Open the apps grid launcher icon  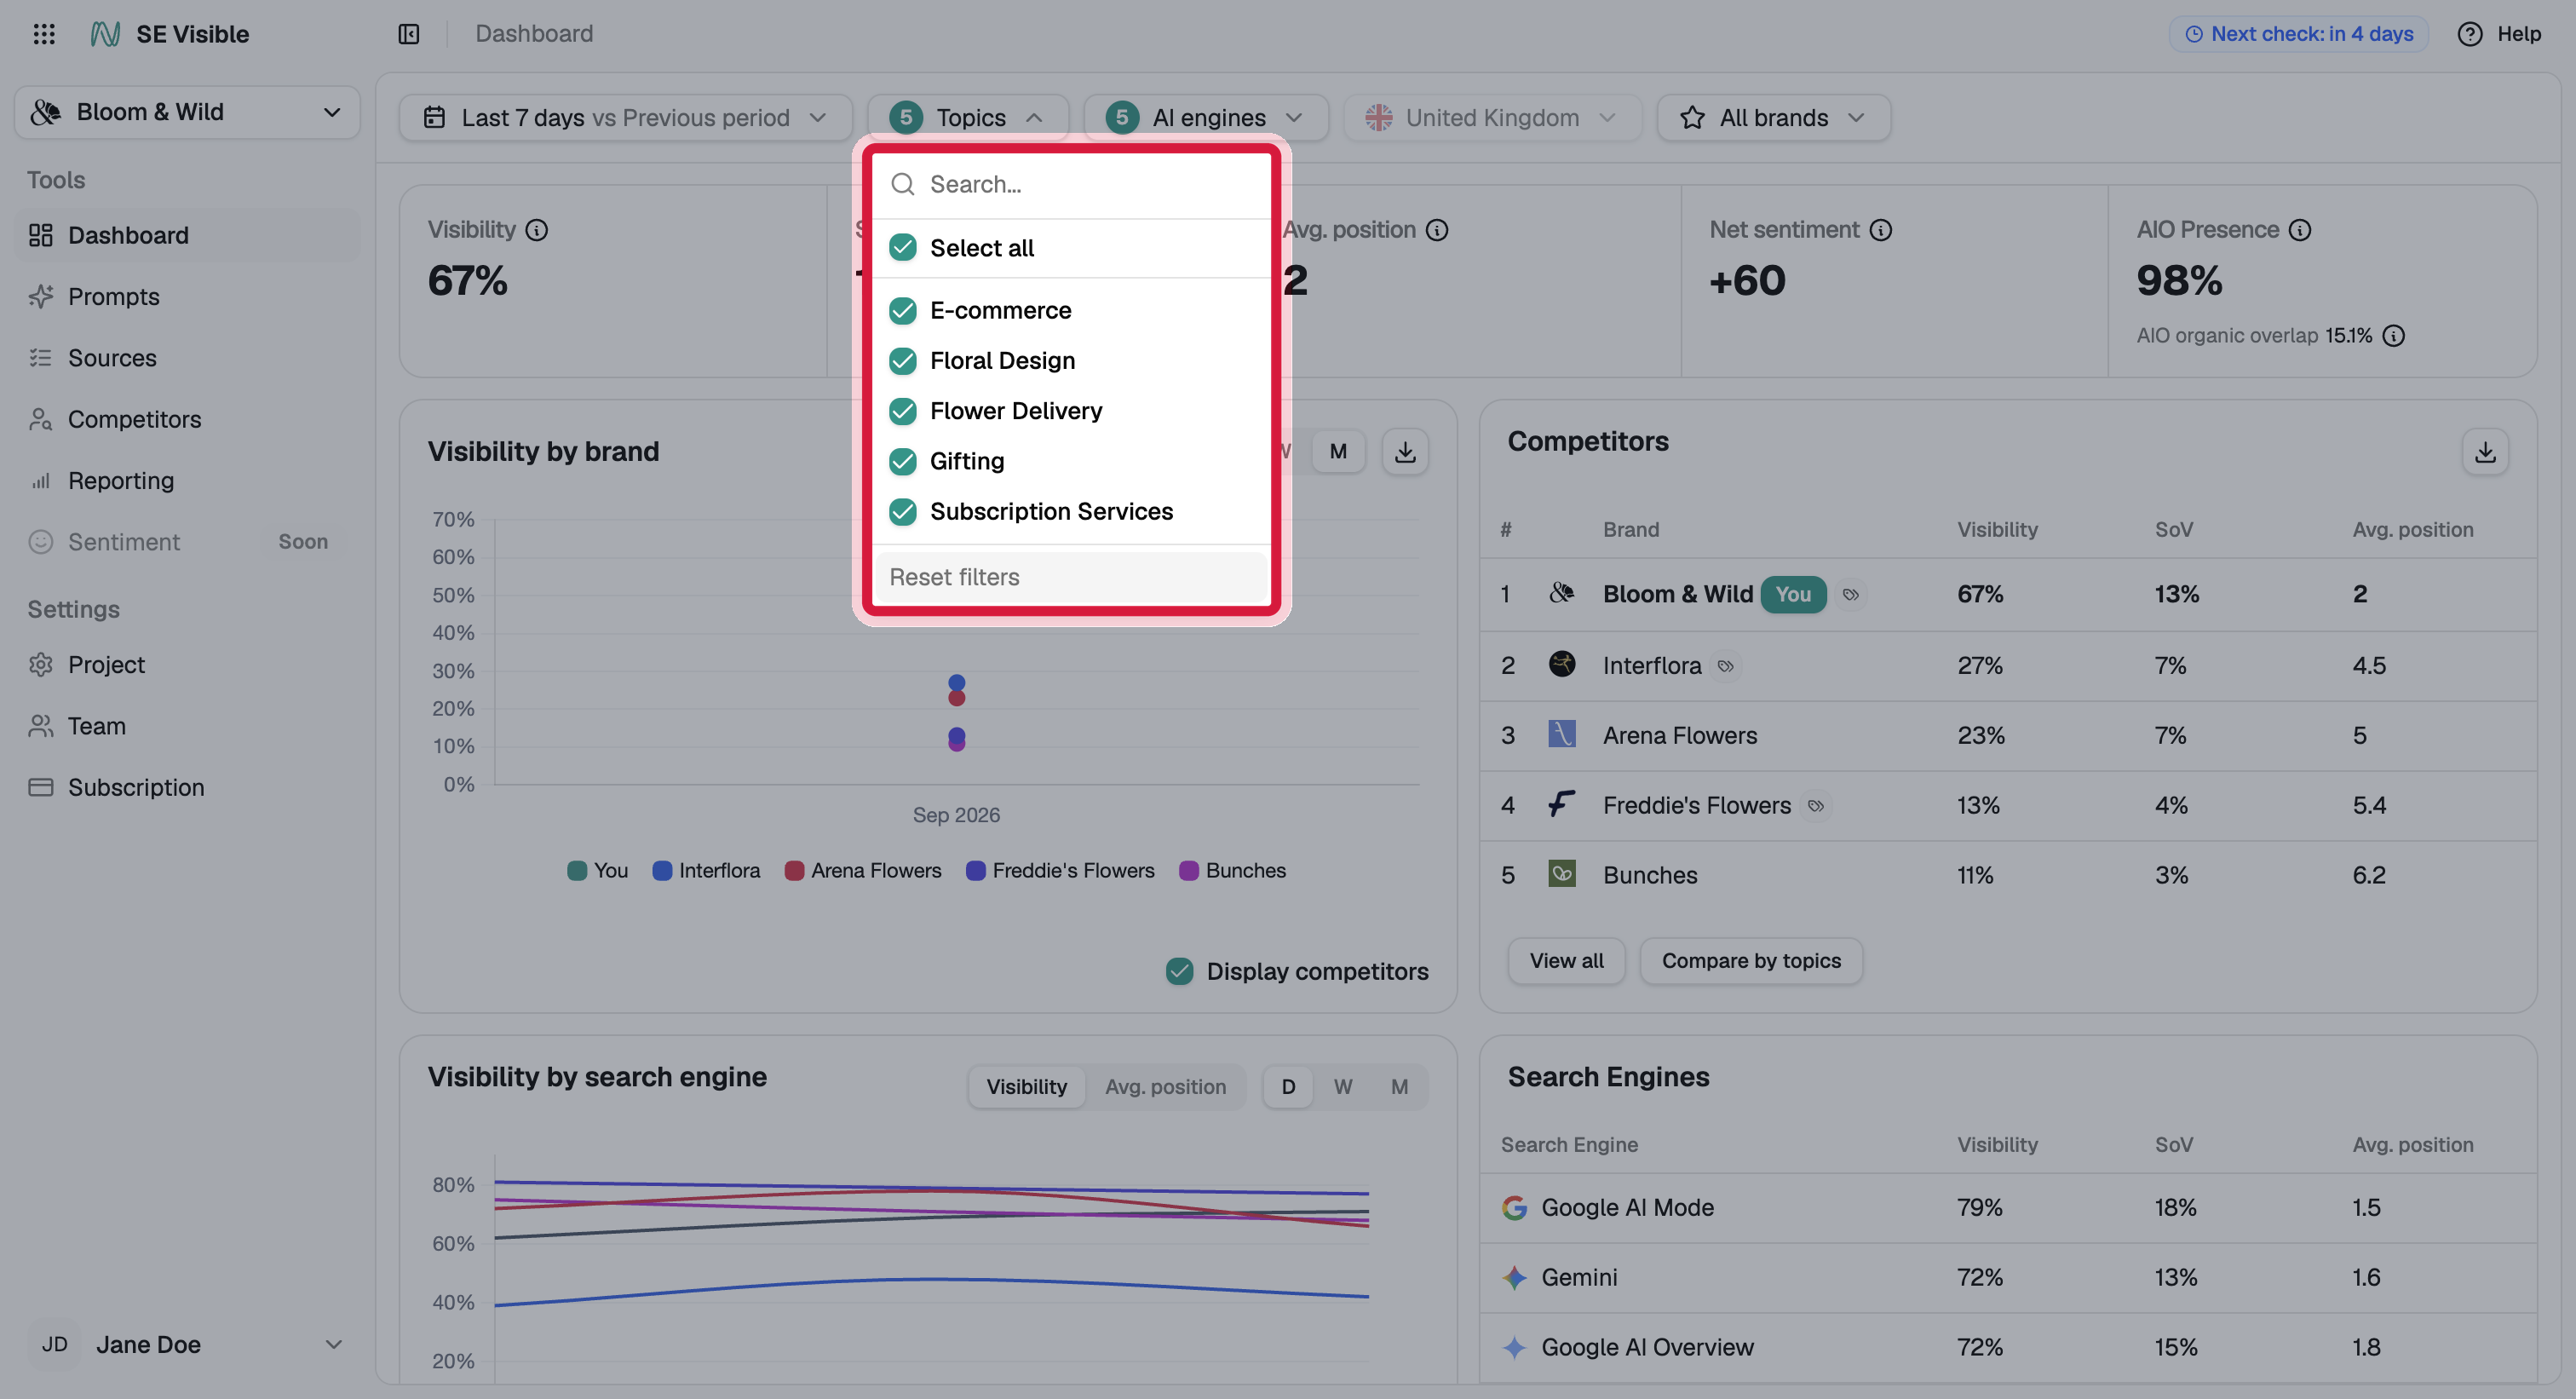point(44,34)
